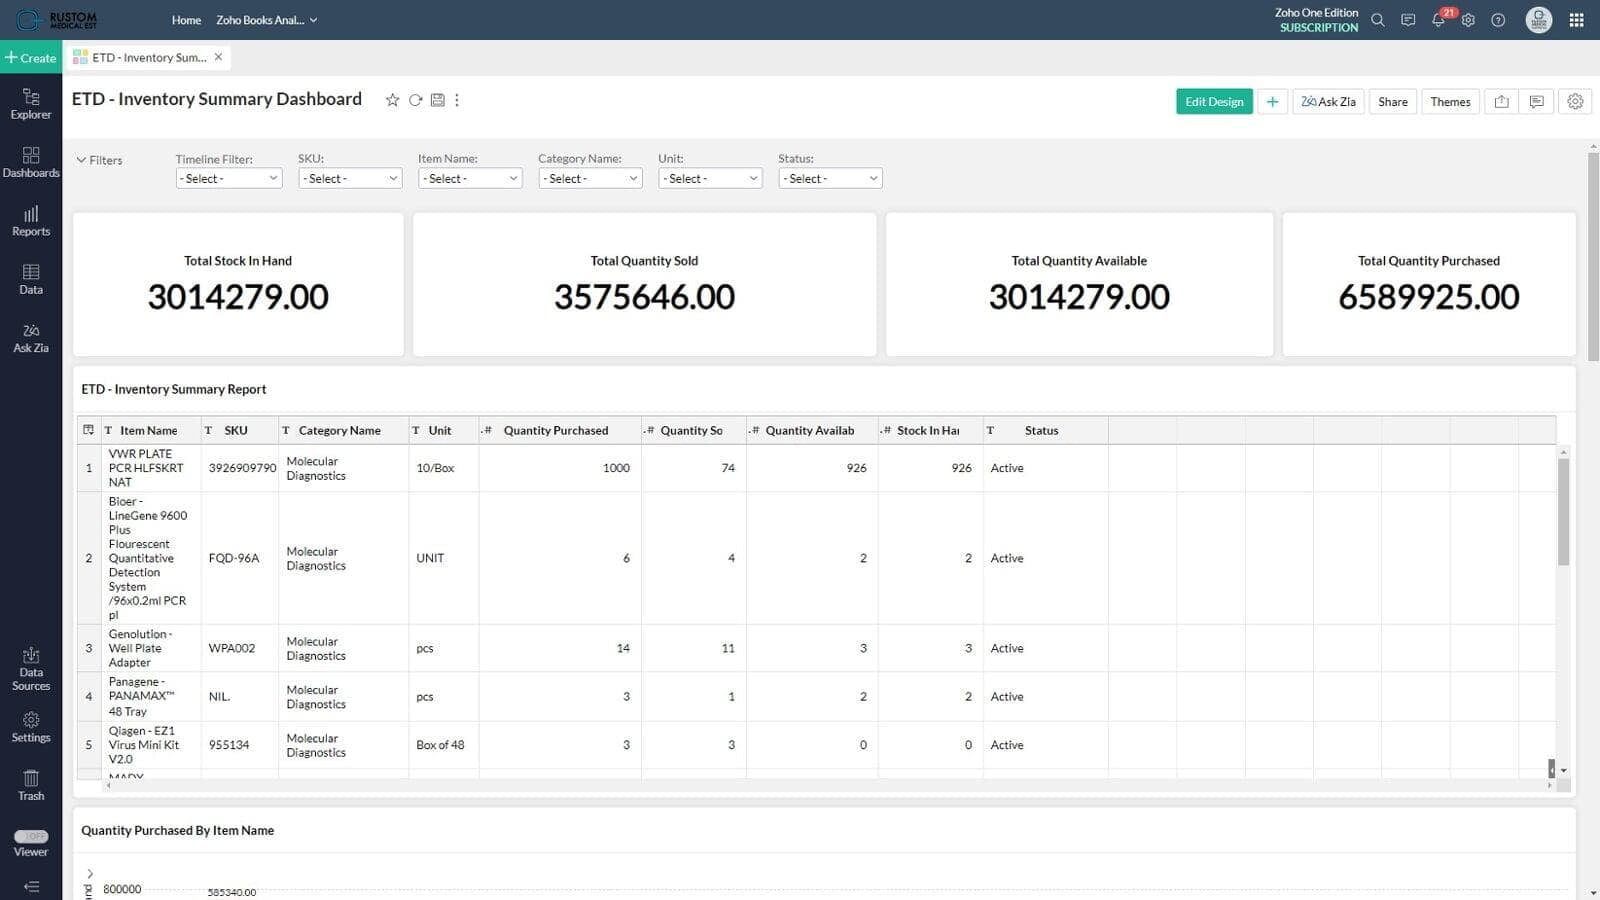The height and width of the screenshot is (900, 1600).
Task: Refresh the dashboard data
Action: tap(415, 100)
